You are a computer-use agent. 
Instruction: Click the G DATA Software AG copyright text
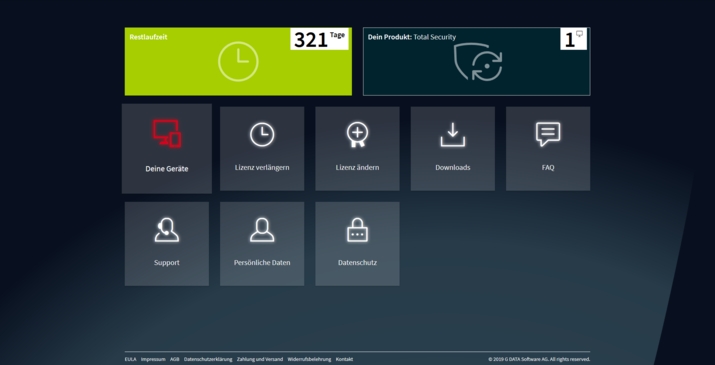(x=539, y=360)
